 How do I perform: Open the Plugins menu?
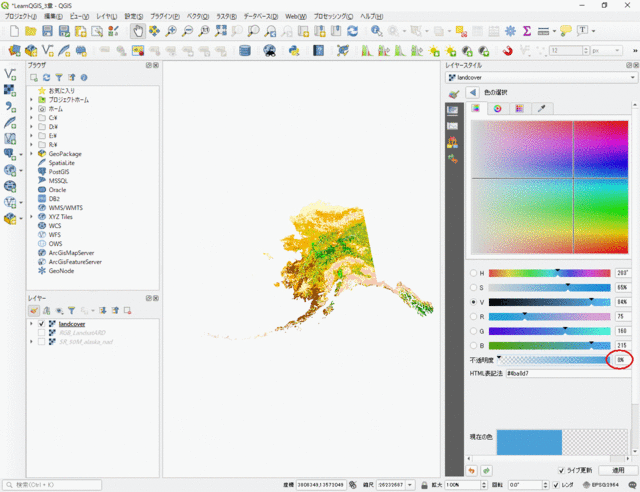click(164, 16)
